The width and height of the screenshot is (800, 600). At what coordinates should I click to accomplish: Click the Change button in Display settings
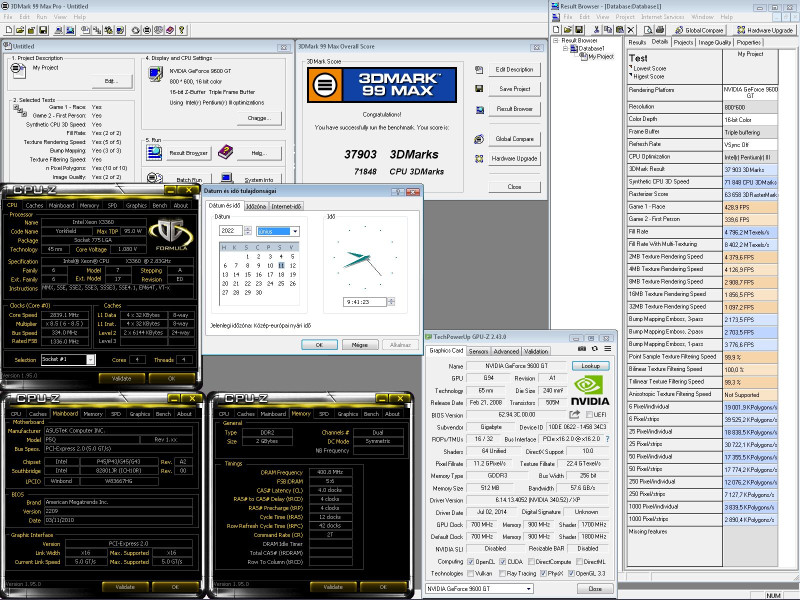[x=259, y=118]
